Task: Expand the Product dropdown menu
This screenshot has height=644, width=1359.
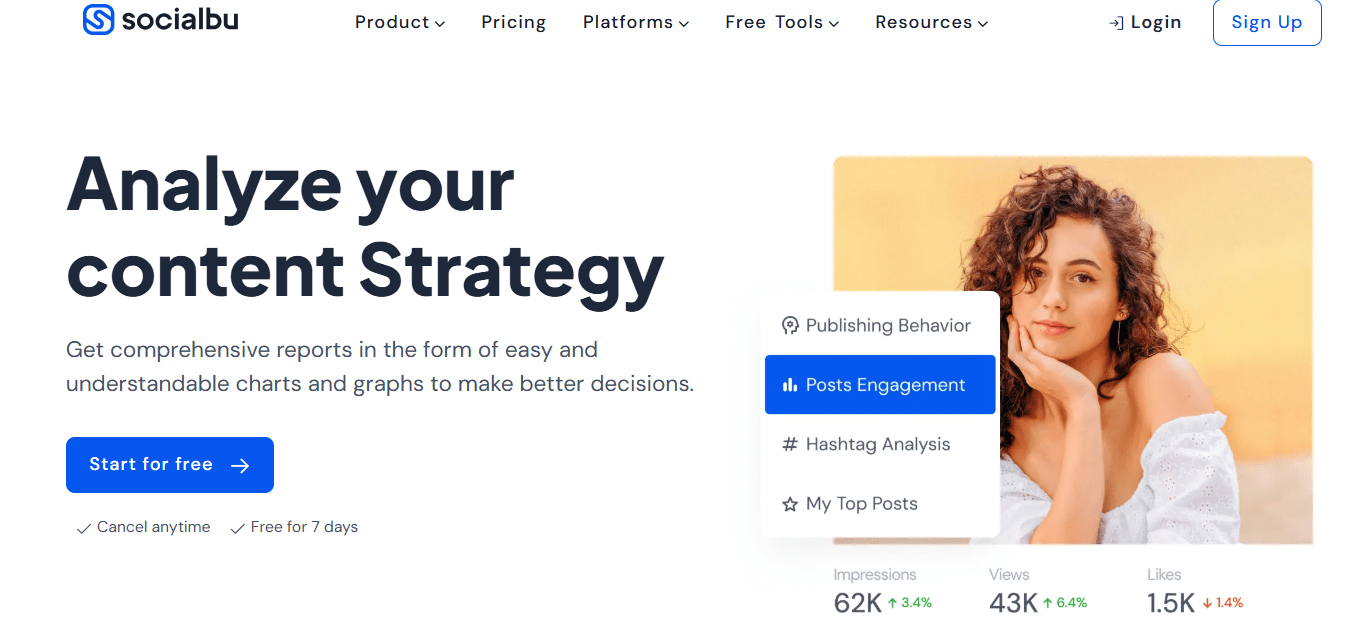Action: [400, 22]
